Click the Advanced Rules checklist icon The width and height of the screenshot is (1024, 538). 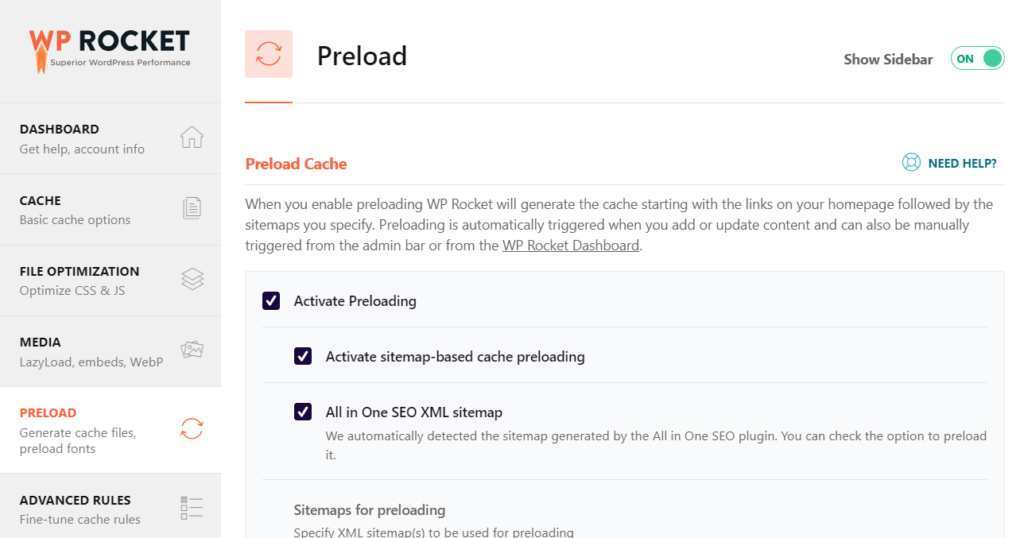click(192, 508)
